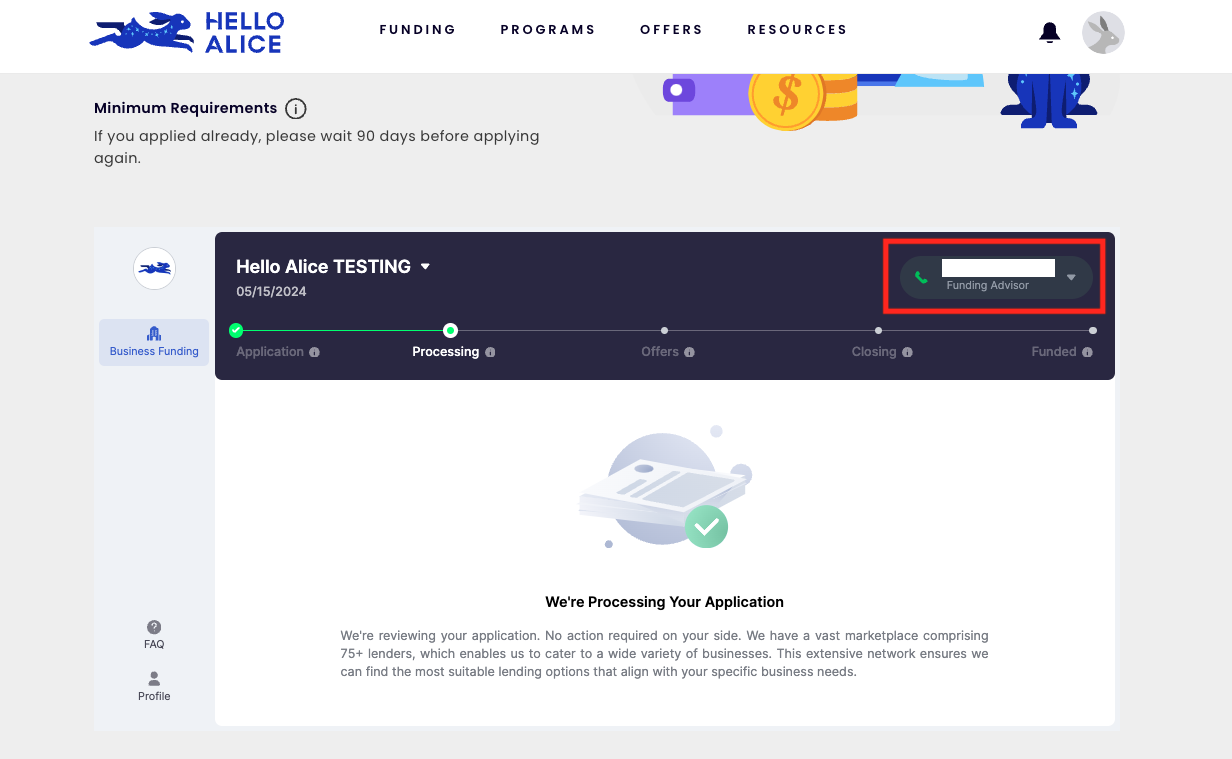This screenshot has height=759, width=1232.
Task: Open the RESOURCES nav menu
Action: pos(797,30)
